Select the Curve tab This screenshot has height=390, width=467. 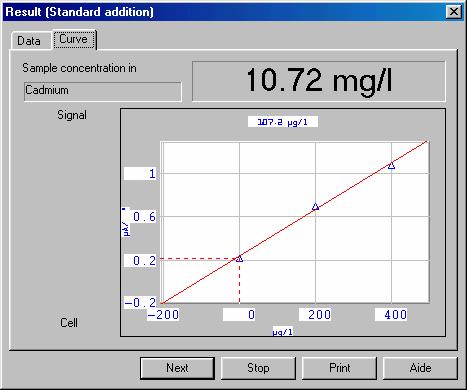tap(74, 39)
